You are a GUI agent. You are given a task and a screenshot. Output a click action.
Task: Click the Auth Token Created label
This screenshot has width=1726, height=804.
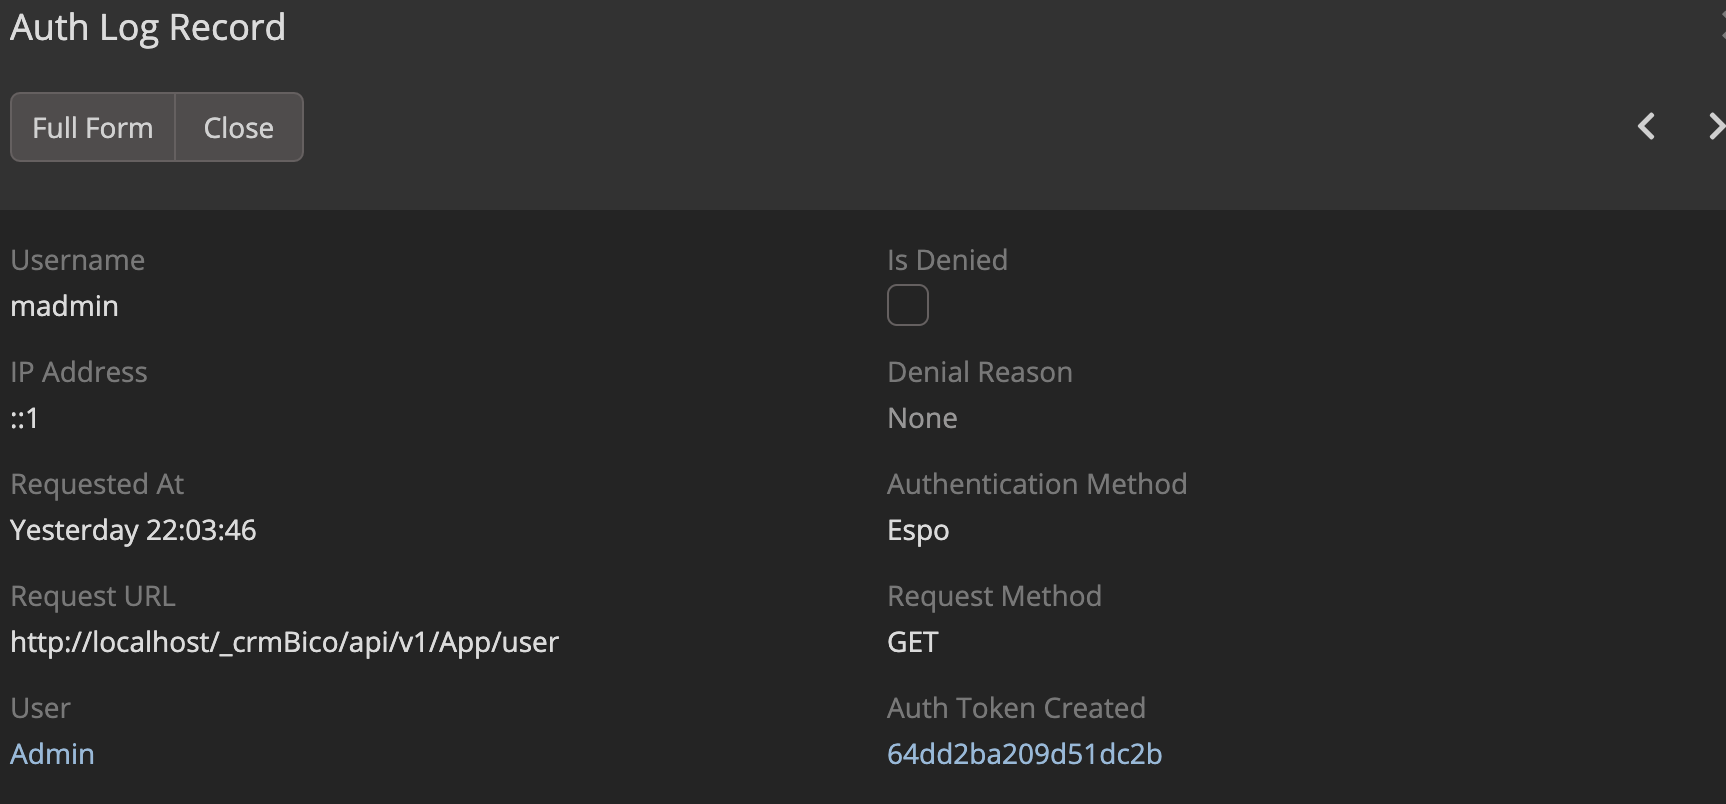pyautogui.click(x=1016, y=708)
